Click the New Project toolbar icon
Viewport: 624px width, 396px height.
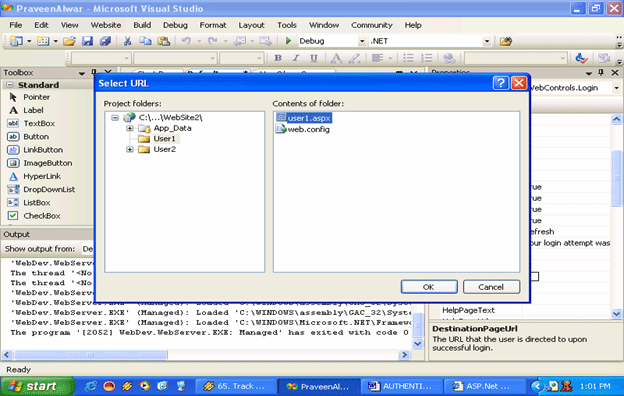pos(16,41)
